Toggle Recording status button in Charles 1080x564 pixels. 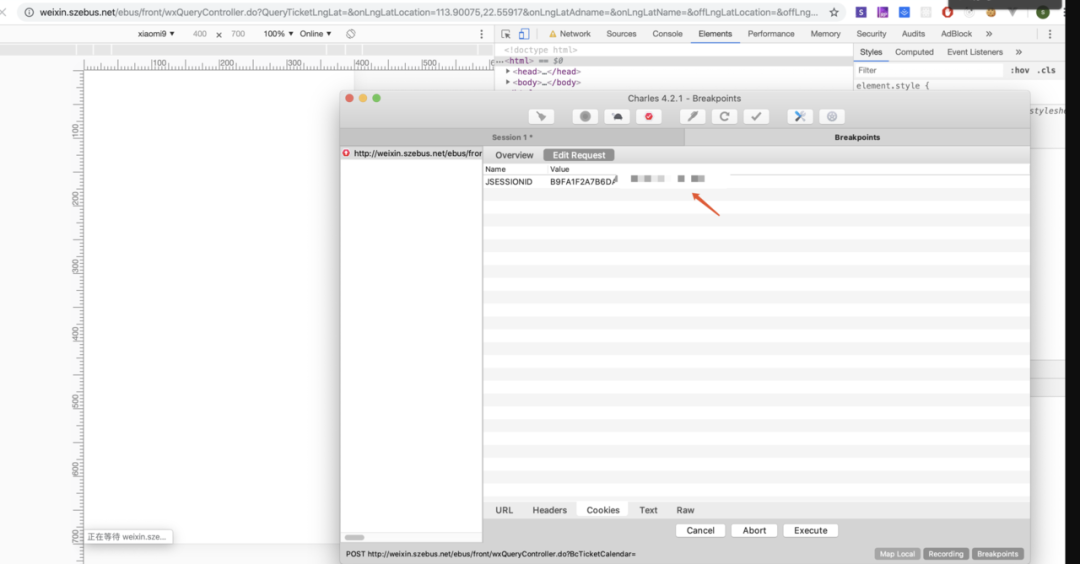click(x=946, y=554)
